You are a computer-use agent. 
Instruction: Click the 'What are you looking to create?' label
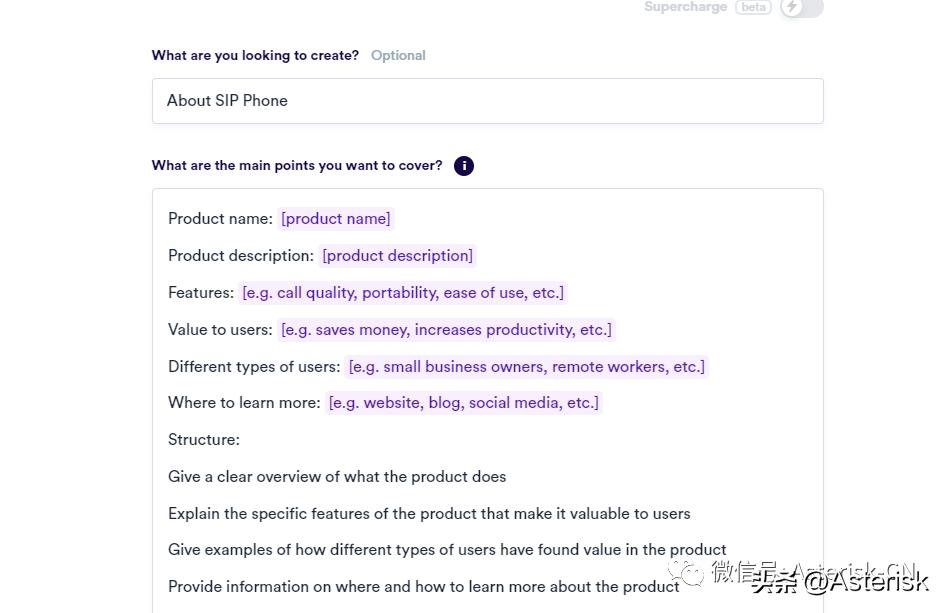255,56
